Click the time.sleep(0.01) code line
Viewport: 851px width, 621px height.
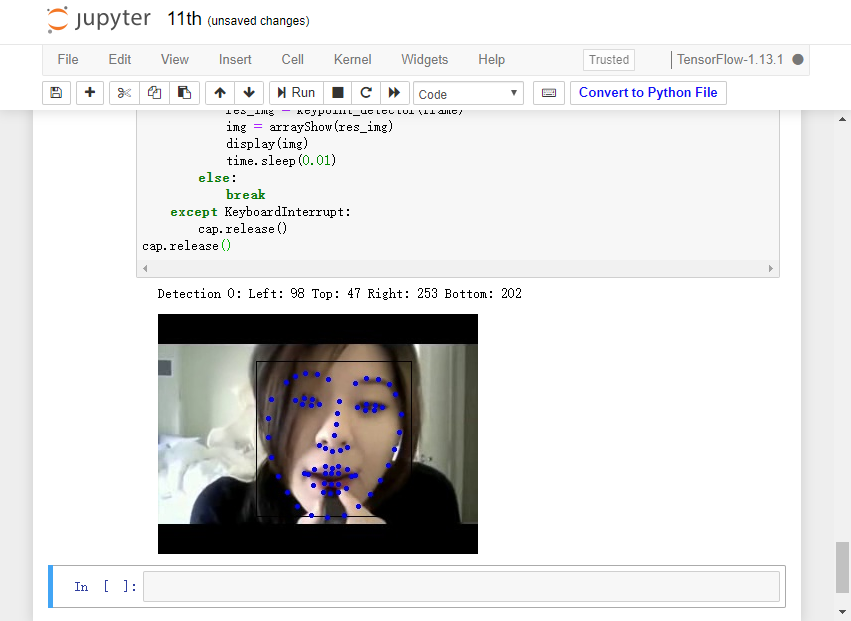tap(281, 161)
